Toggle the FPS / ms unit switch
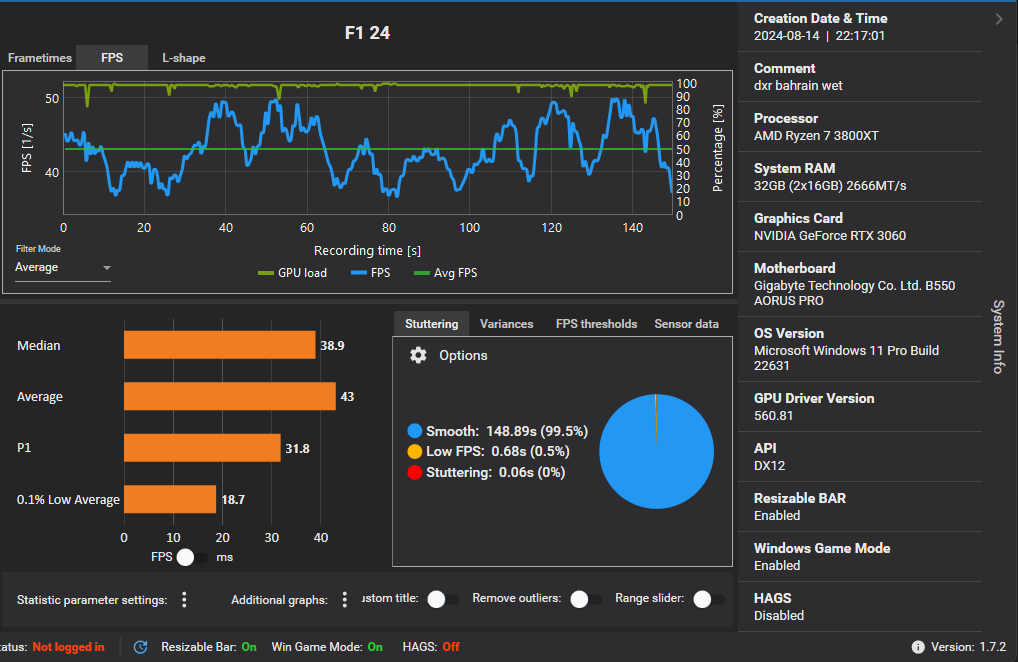 pyautogui.click(x=192, y=558)
